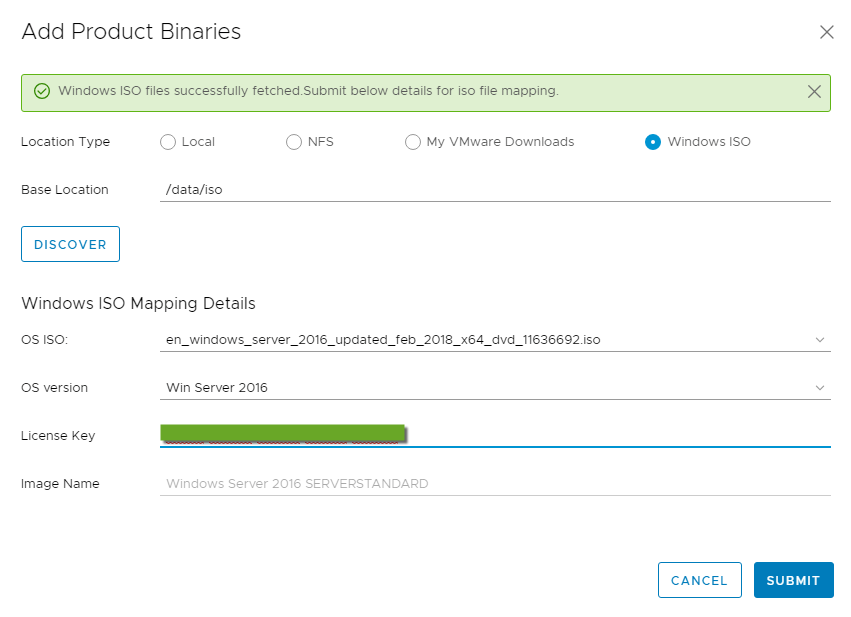Click the chevron arrow on OS version field

[820, 388]
